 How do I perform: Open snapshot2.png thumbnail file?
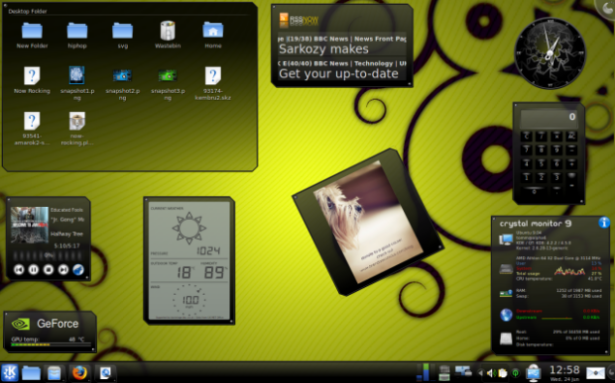(x=122, y=75)
